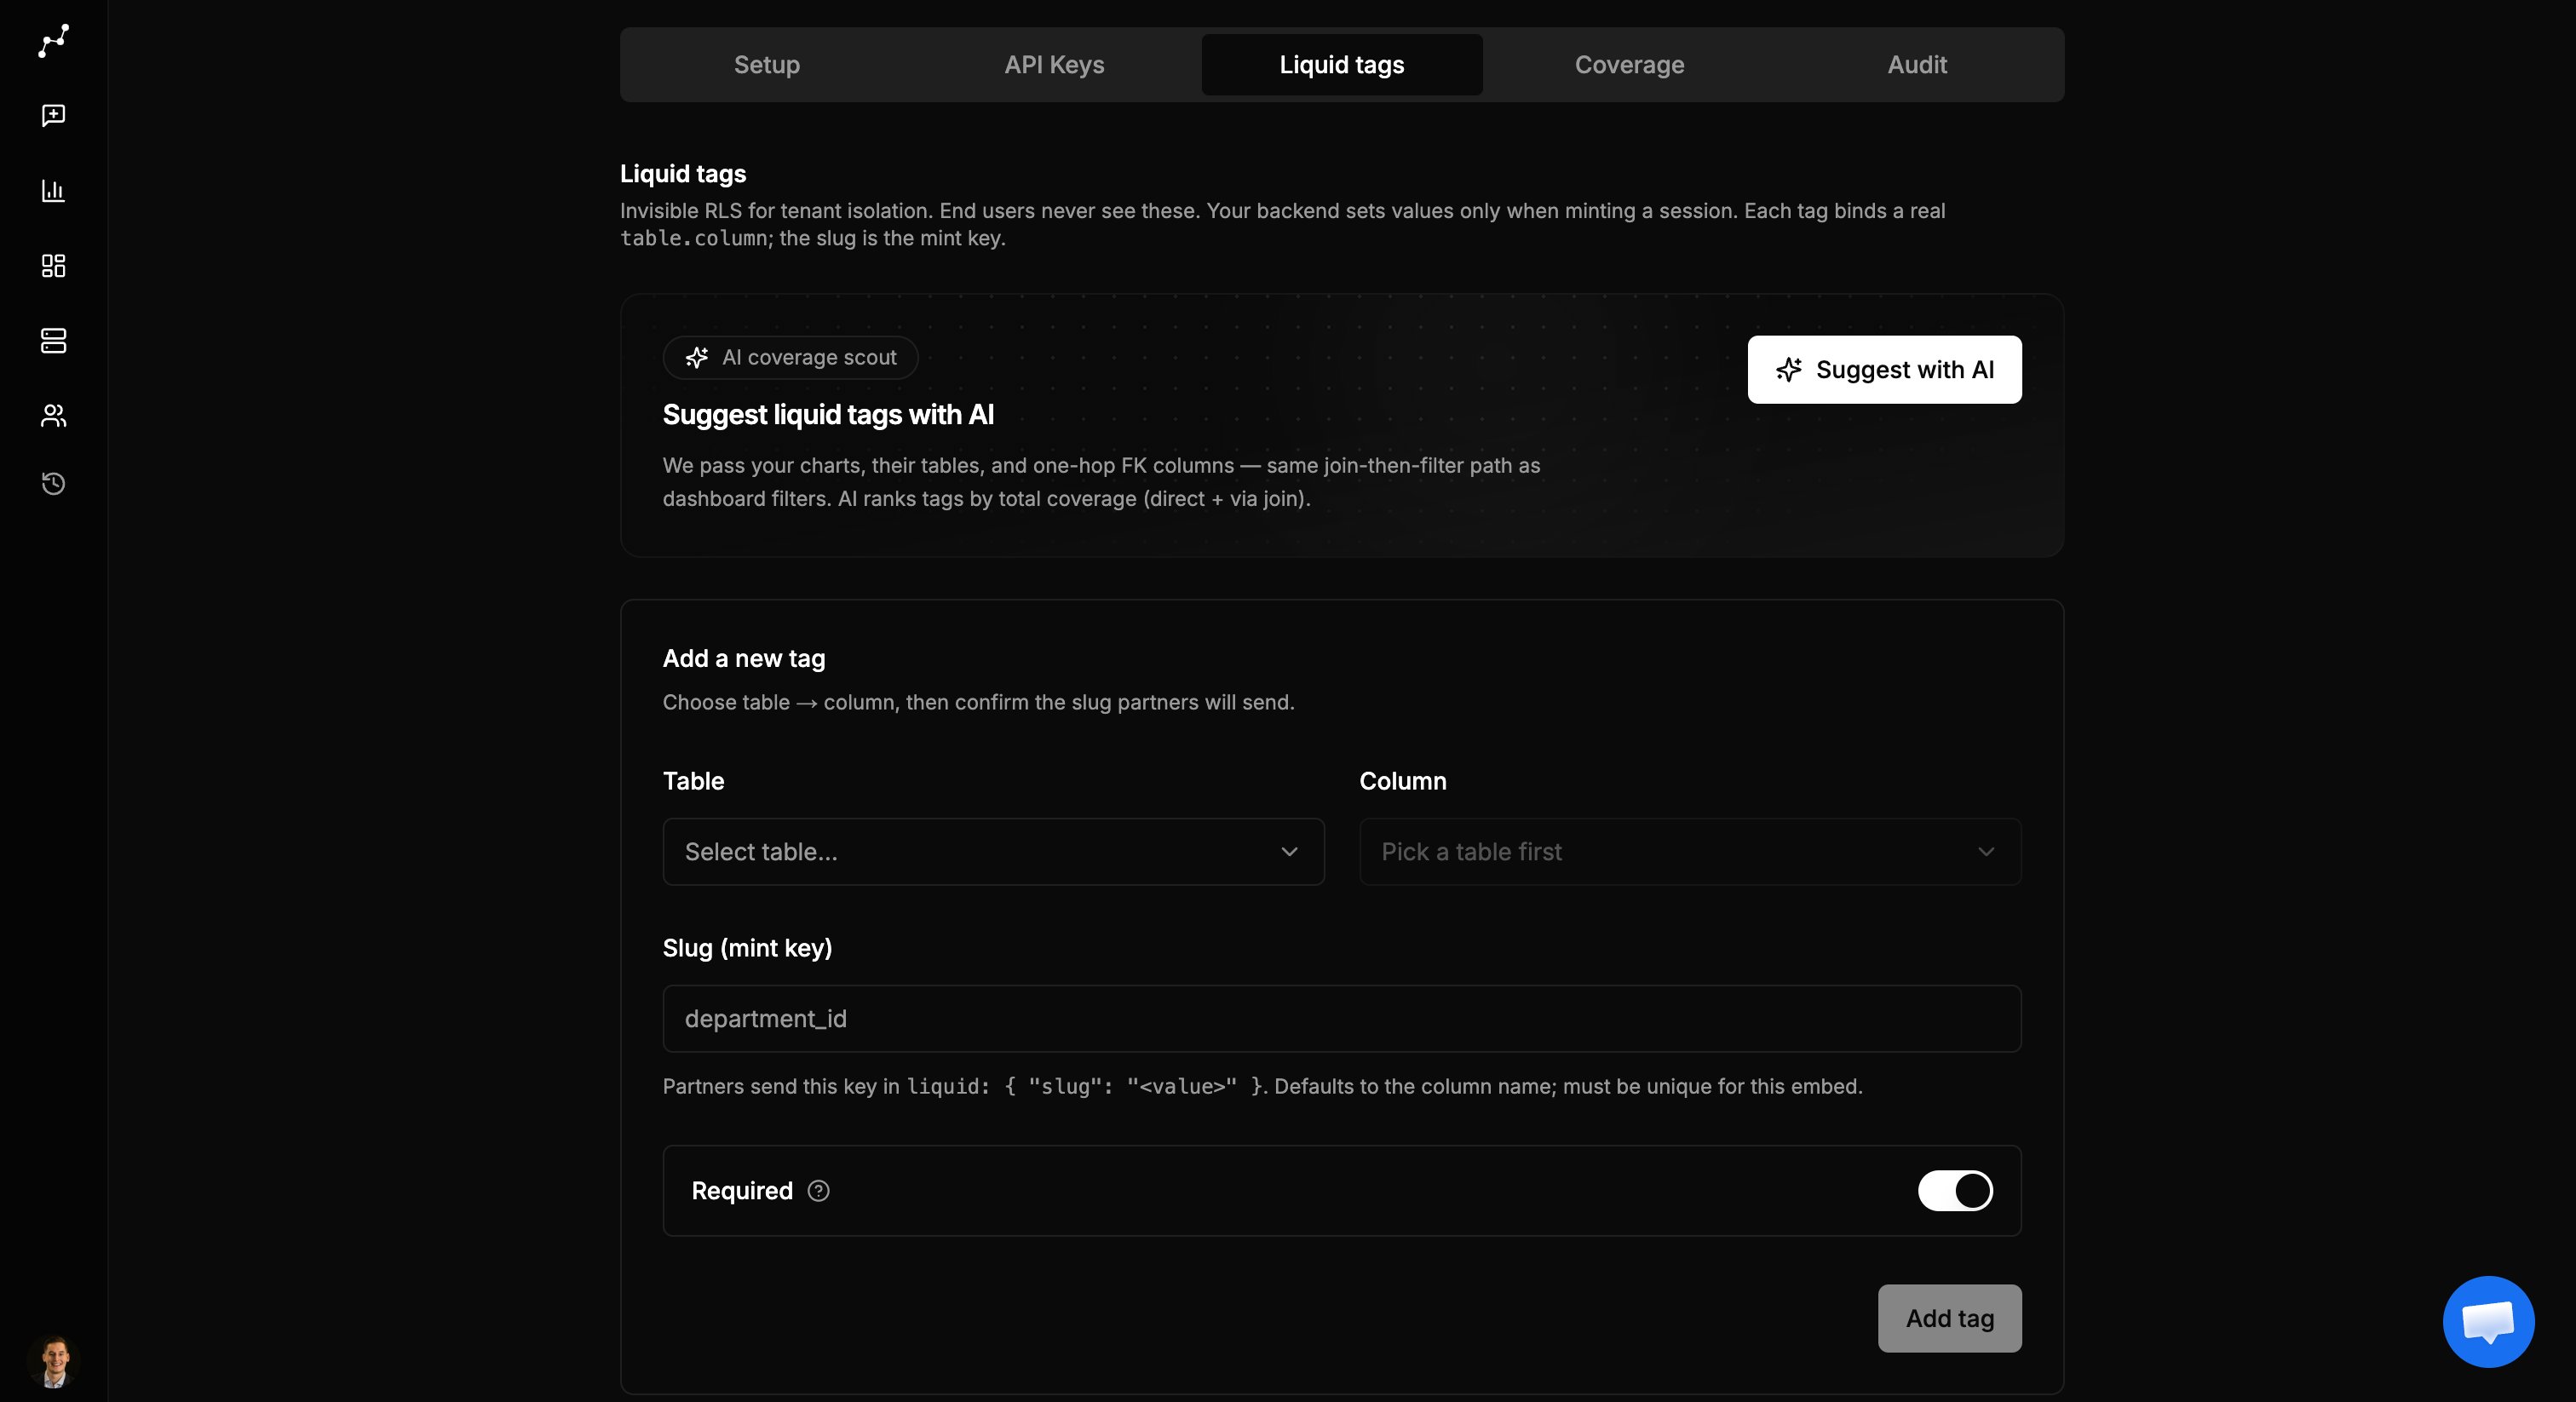Open the app logo home icon
Image resolution: width=2576 pixels, height=1402 pixels.
(53, 41)
